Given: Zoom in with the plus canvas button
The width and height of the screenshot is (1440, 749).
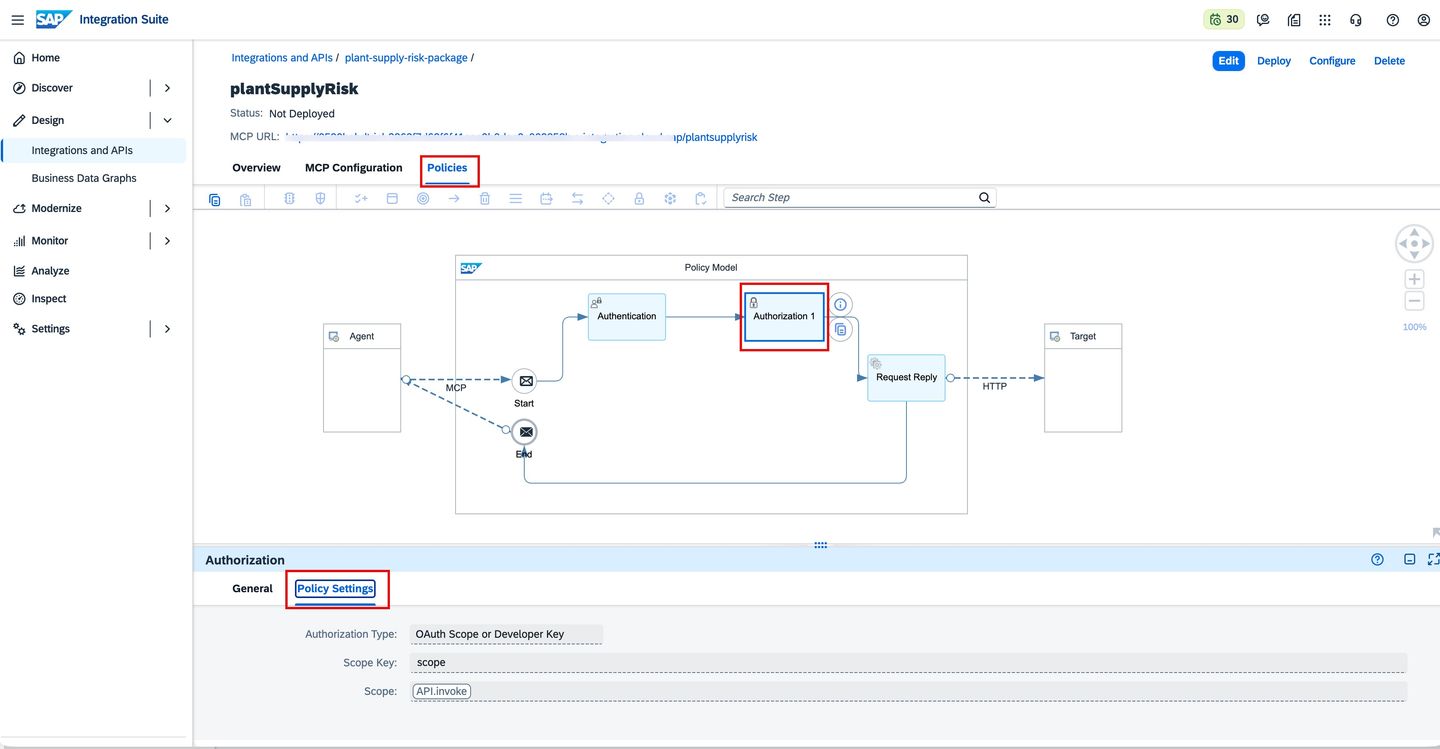Looking at the screenshot, I should tap(1415, 279).
